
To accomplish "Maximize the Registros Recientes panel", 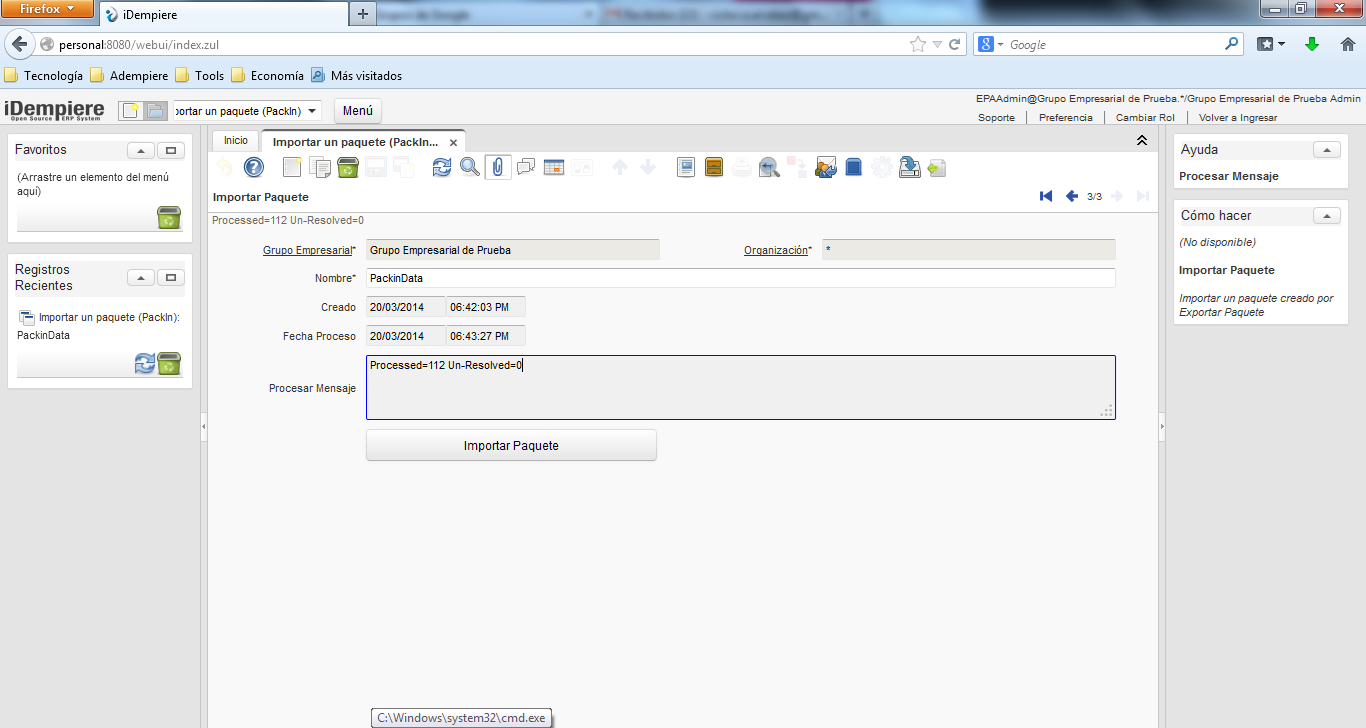I will [x=171, y=278].
